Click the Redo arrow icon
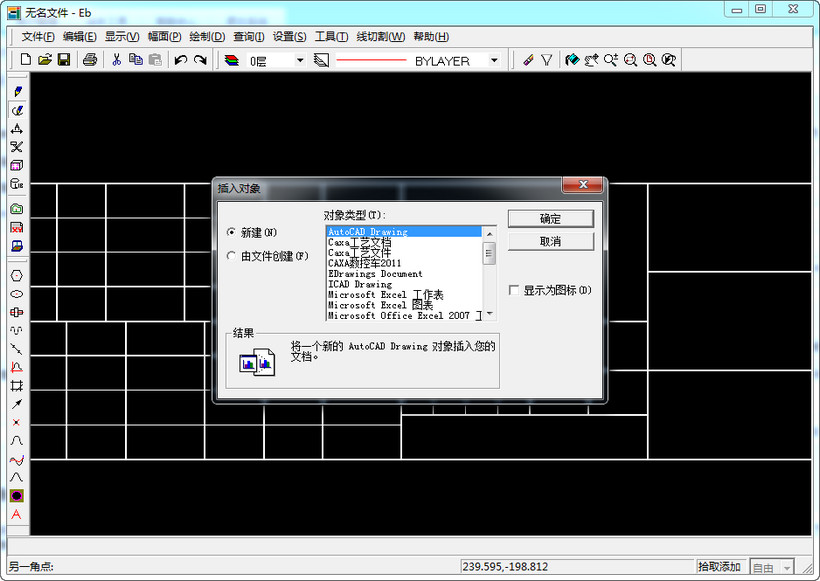 (x=200, y=60)
